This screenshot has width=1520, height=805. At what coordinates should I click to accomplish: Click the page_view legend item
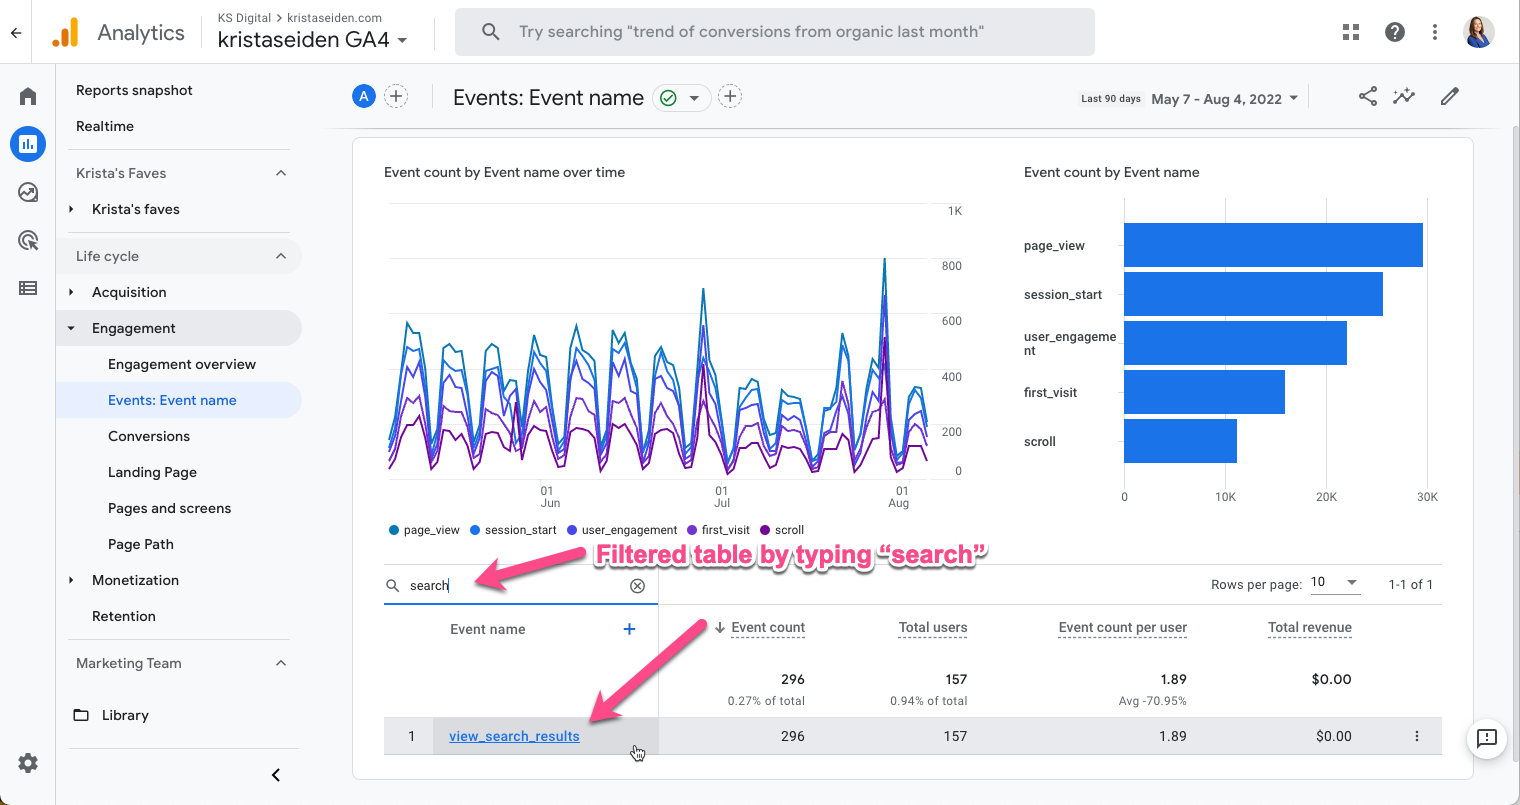[x=424, y=530]
